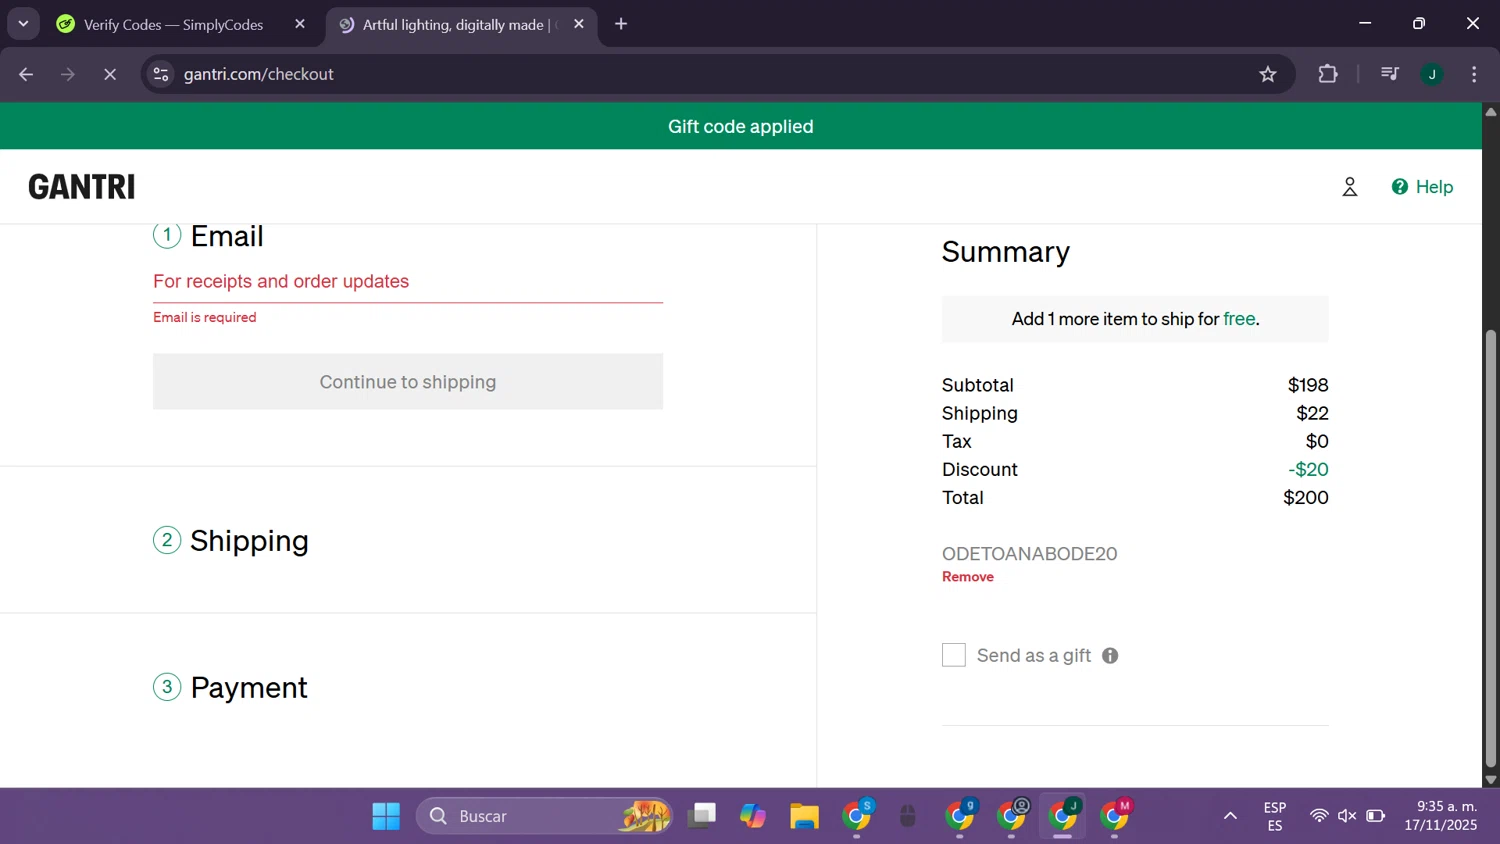Open Chrome three-dot menu
The height and width of the screenshot is (844, 1500).
[1474, 74]
